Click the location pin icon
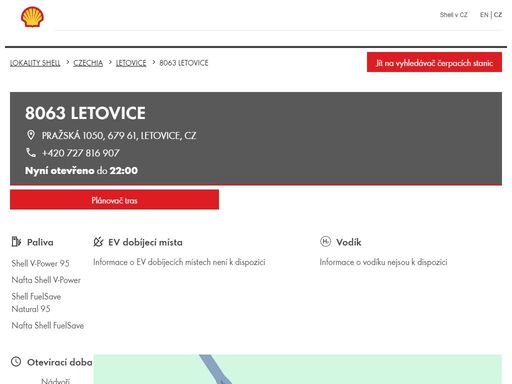Viewport: 512px width, 384px height. pyautogui.click(x=31, y=135)
